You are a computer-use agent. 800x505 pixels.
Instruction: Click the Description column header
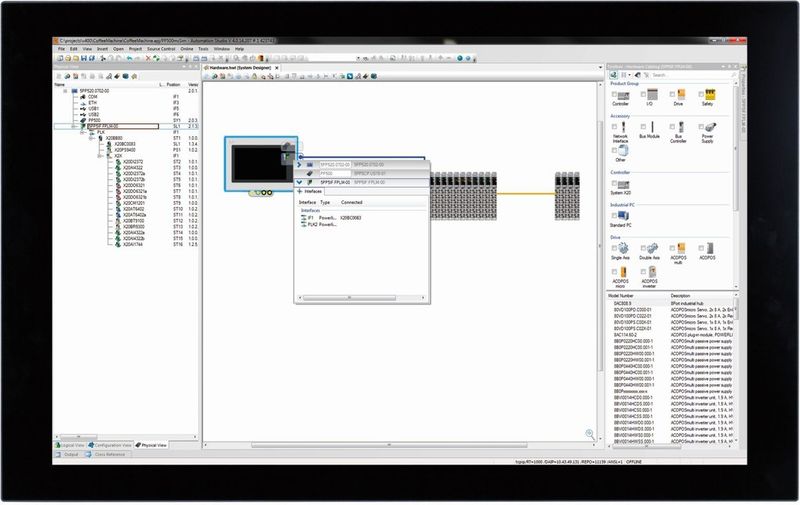680,296
